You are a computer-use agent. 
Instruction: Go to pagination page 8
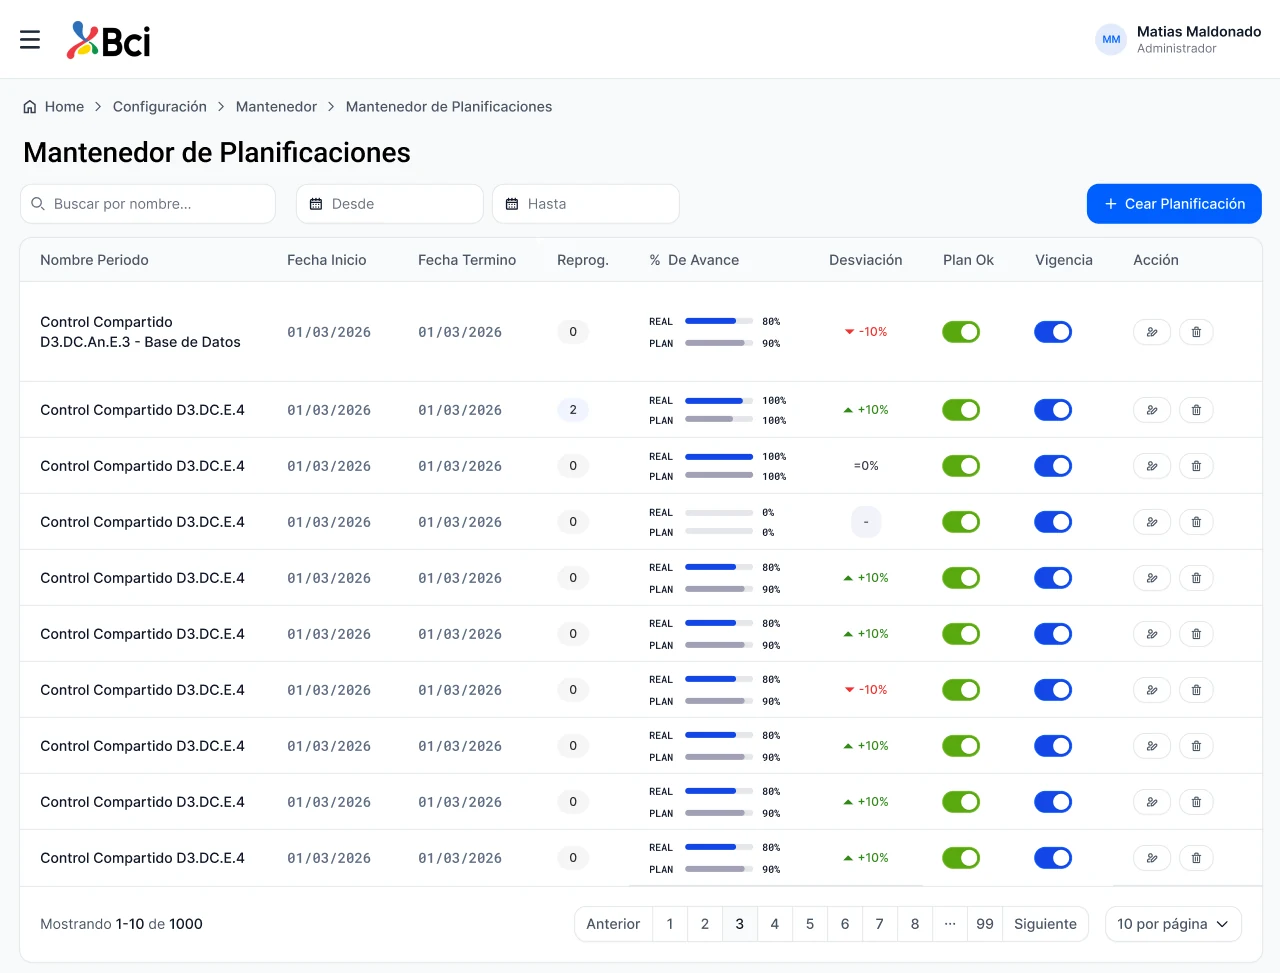pos(915,924)
